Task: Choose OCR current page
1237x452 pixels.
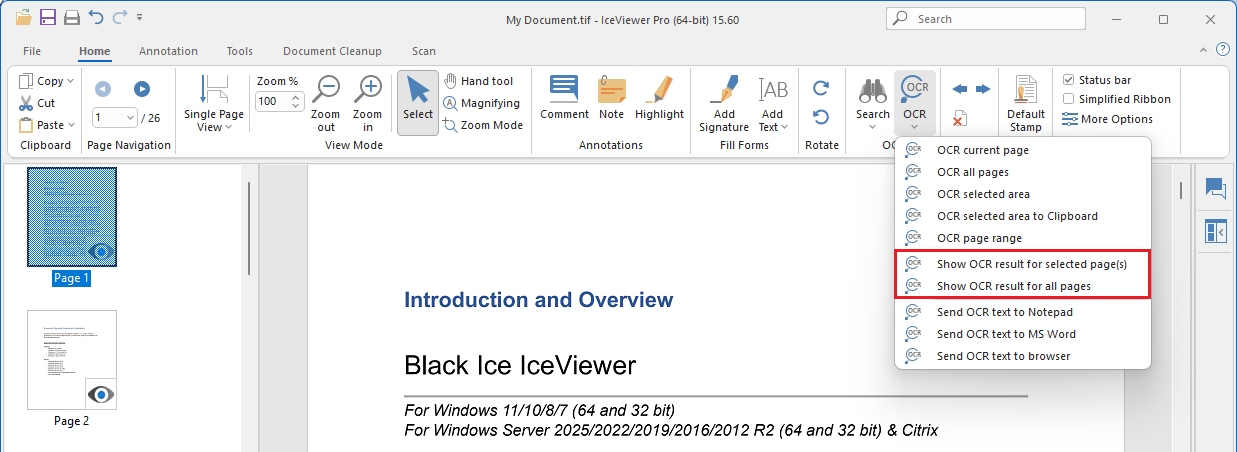Action: click(1022, 150)
